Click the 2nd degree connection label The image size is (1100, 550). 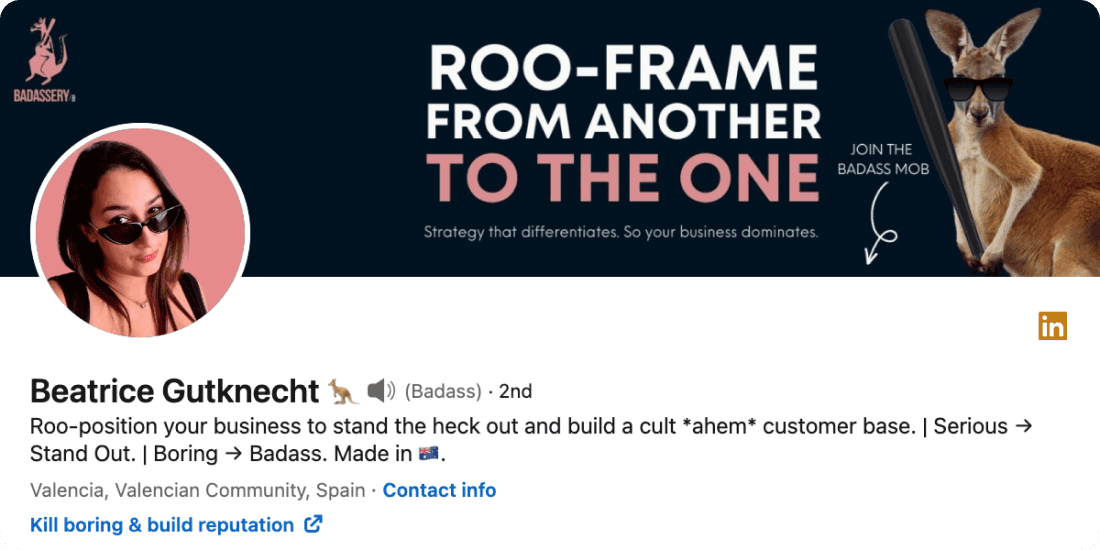[x=516, y=391]
